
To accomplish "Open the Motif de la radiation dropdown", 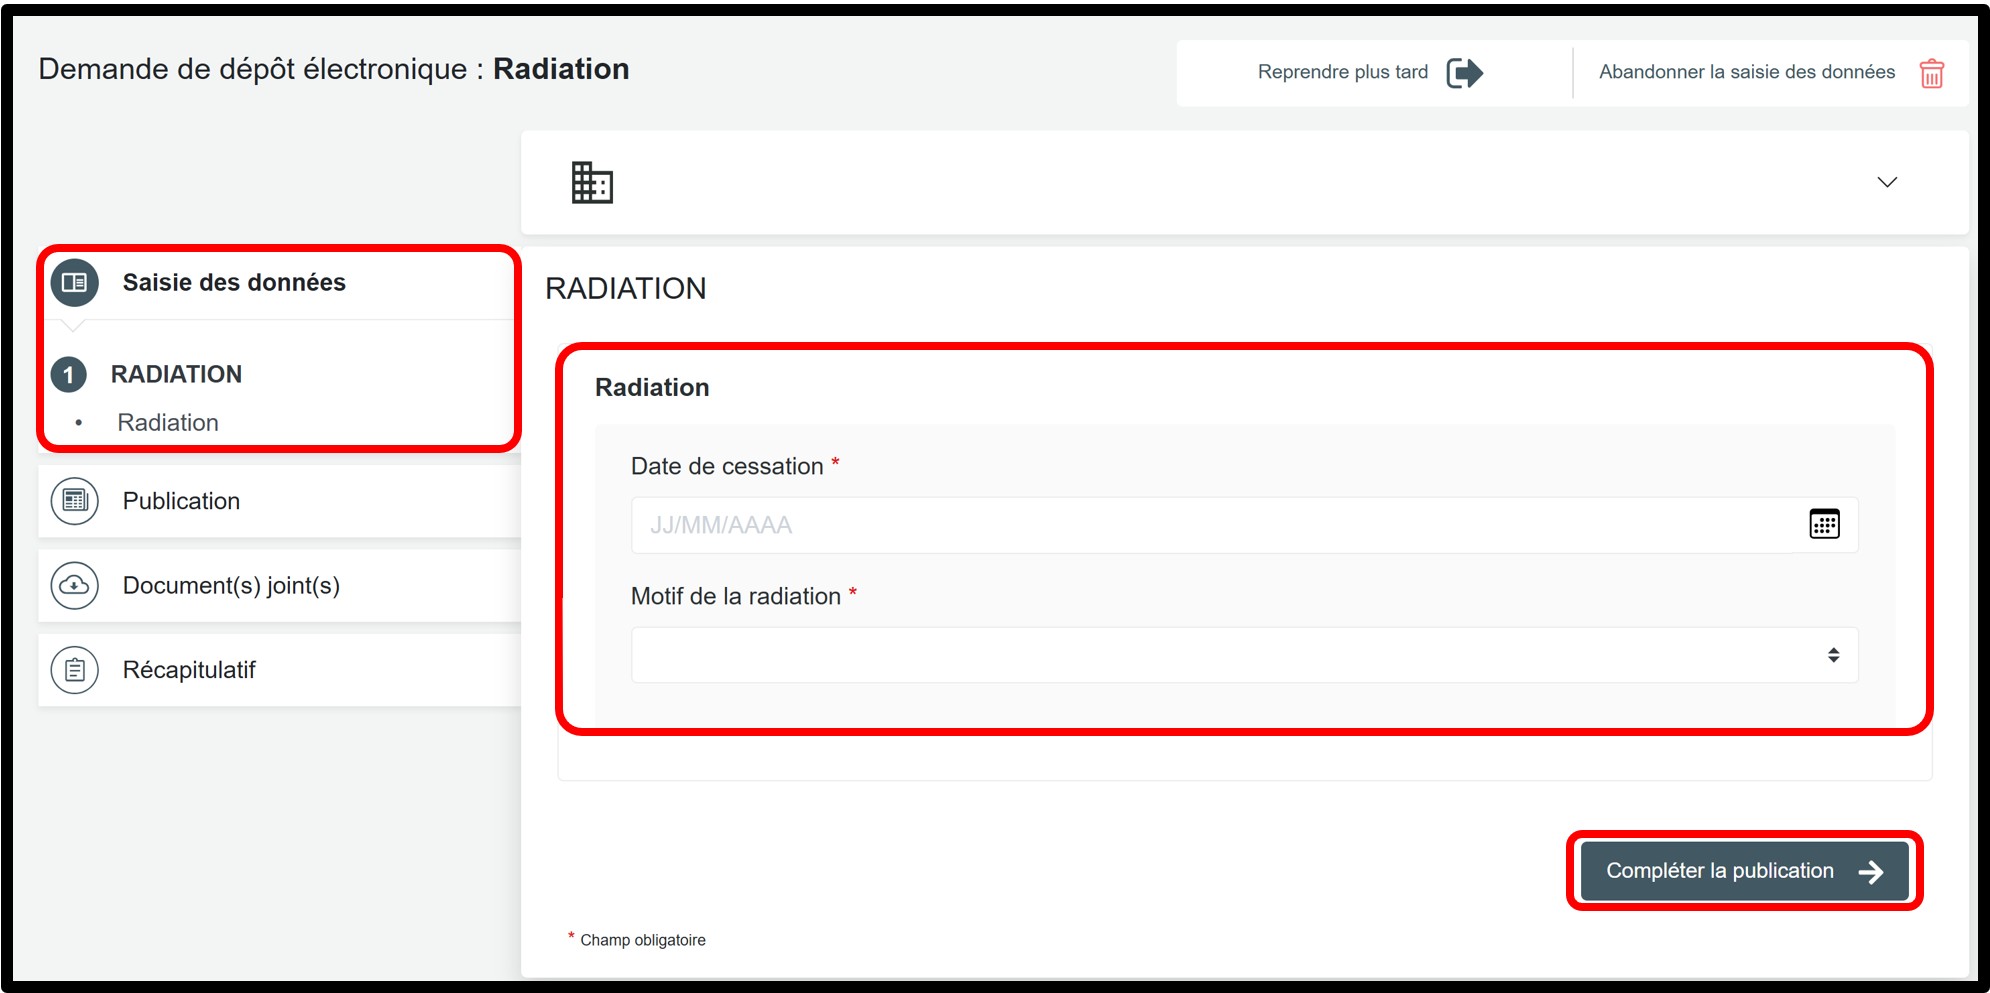I will (x=1244, y=655).
